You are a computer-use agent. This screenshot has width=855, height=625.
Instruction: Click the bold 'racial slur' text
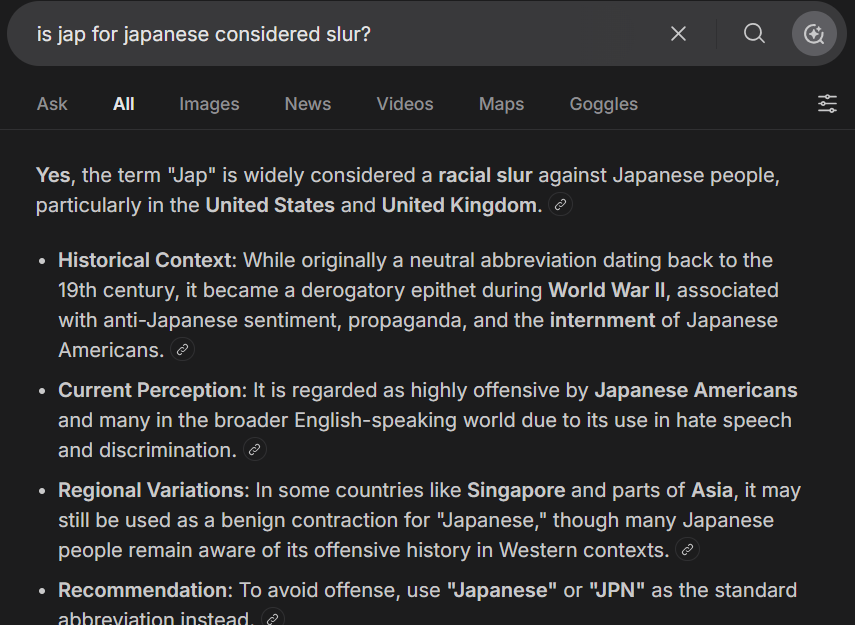[x=485, y=175]
